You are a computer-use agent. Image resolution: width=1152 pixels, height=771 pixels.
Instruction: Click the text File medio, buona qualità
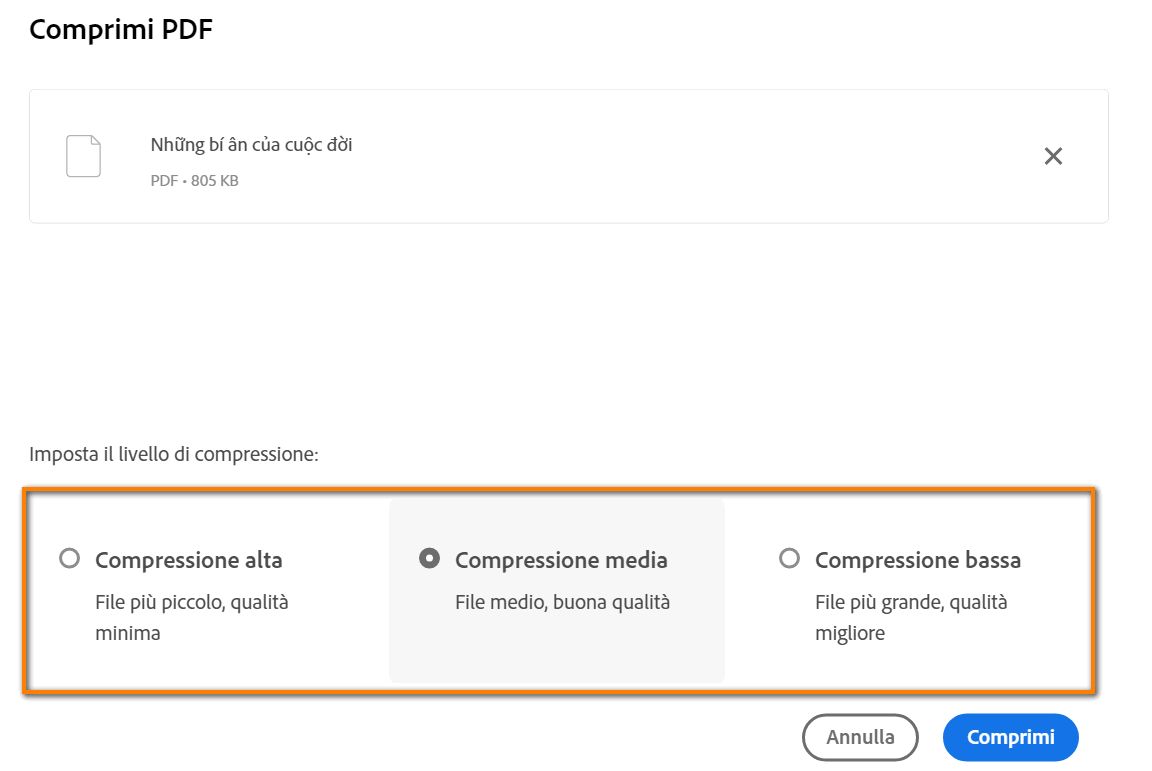point(563,602)
